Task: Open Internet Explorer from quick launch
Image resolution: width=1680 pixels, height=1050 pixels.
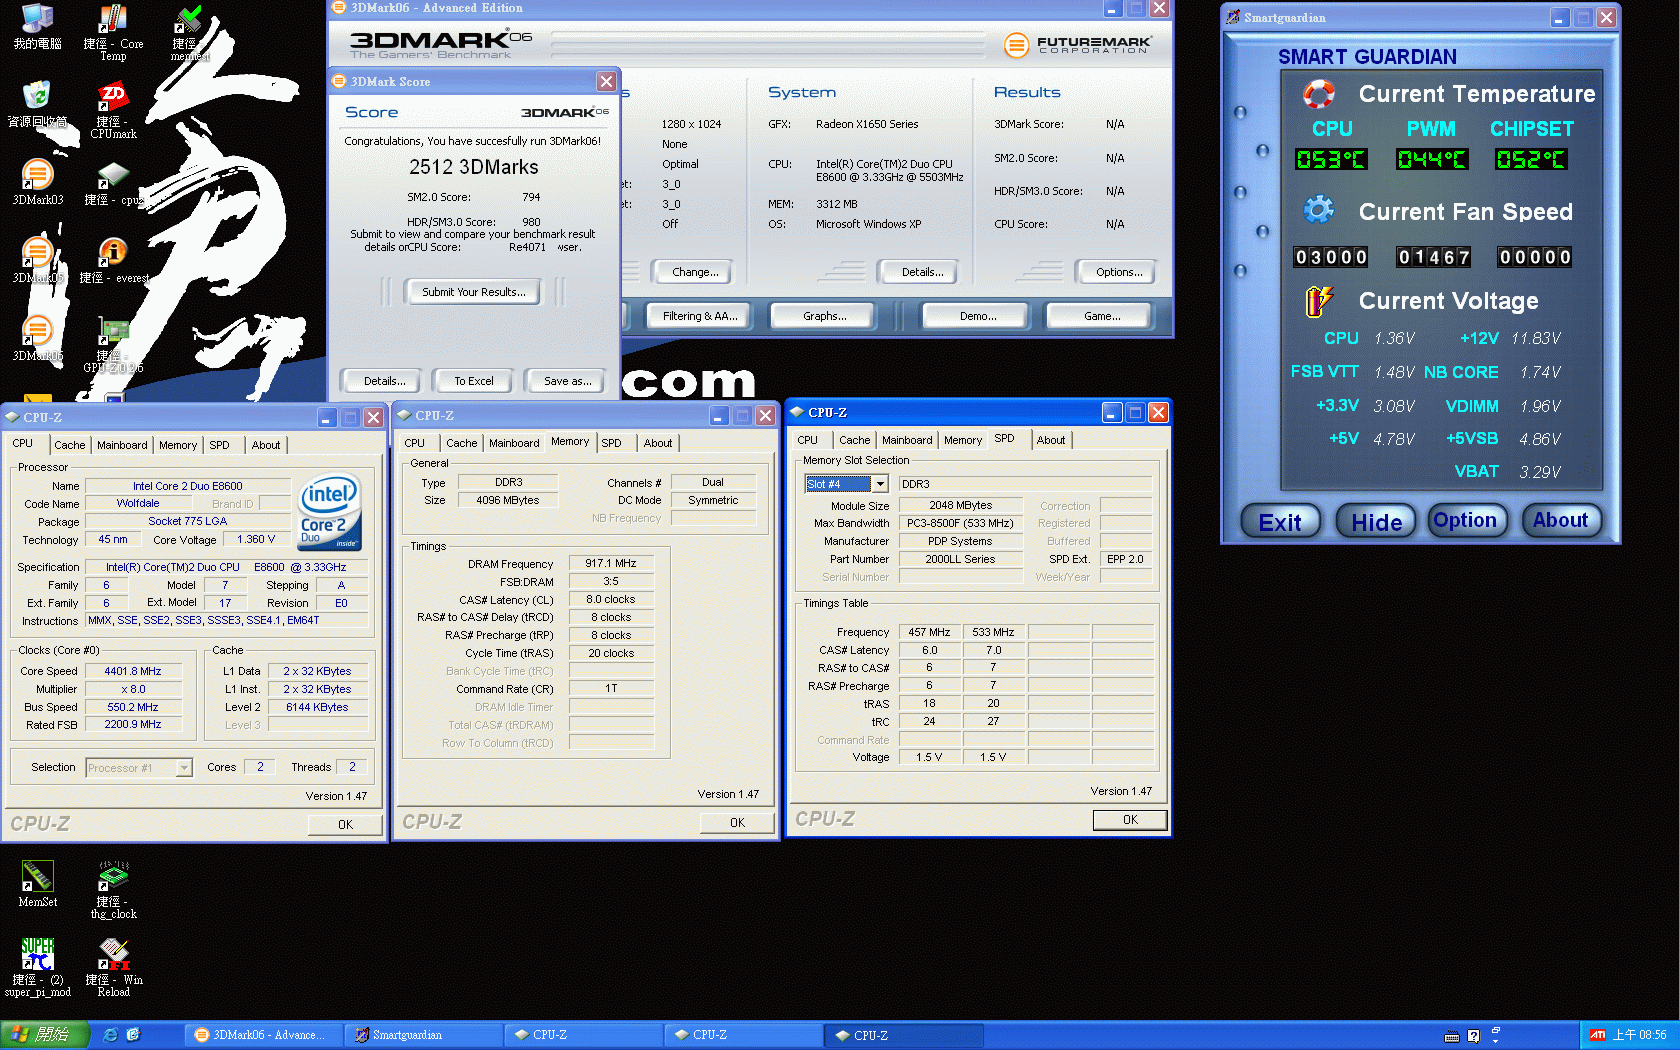Action: pos(111,1035)
